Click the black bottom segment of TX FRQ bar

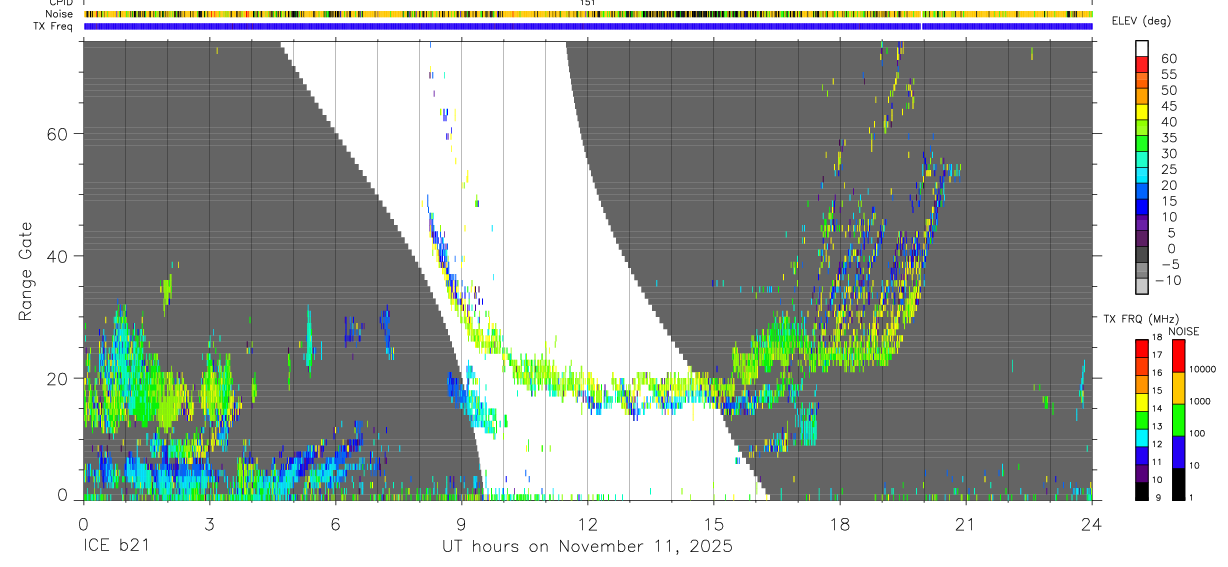(1142, 491)
